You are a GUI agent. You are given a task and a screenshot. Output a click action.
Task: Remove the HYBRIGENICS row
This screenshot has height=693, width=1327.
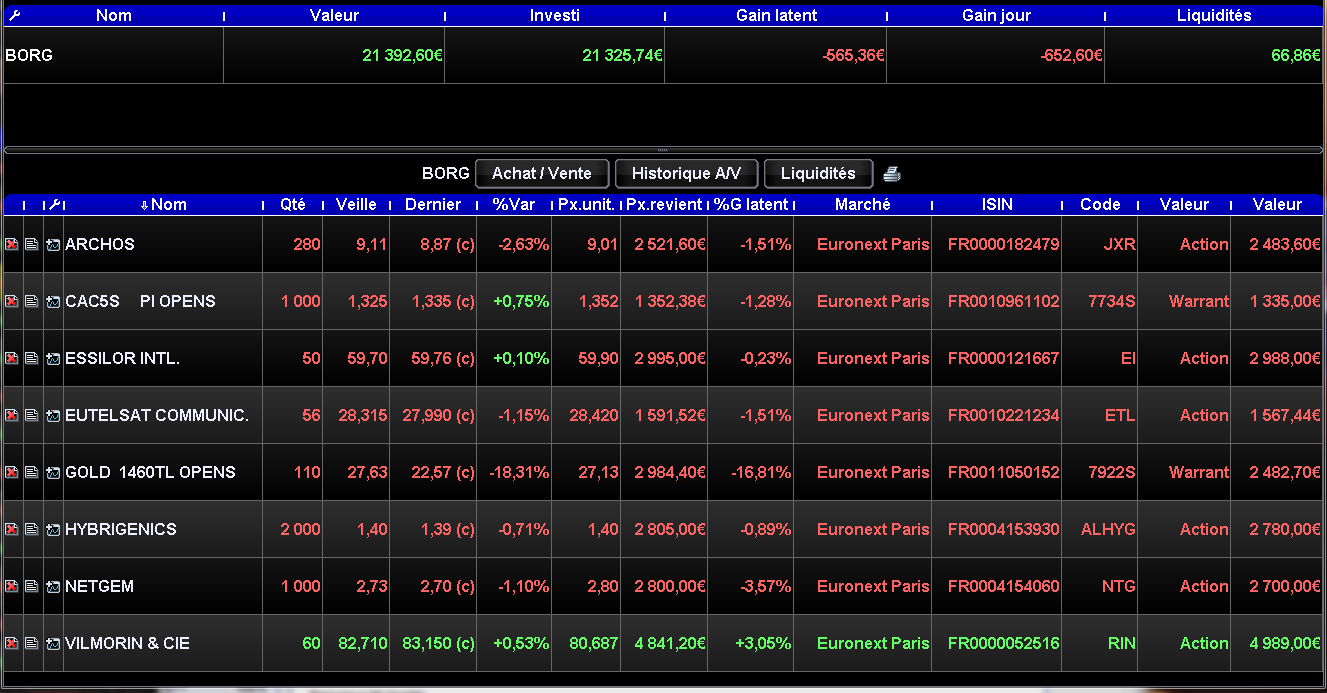click(x=12, y=529)
